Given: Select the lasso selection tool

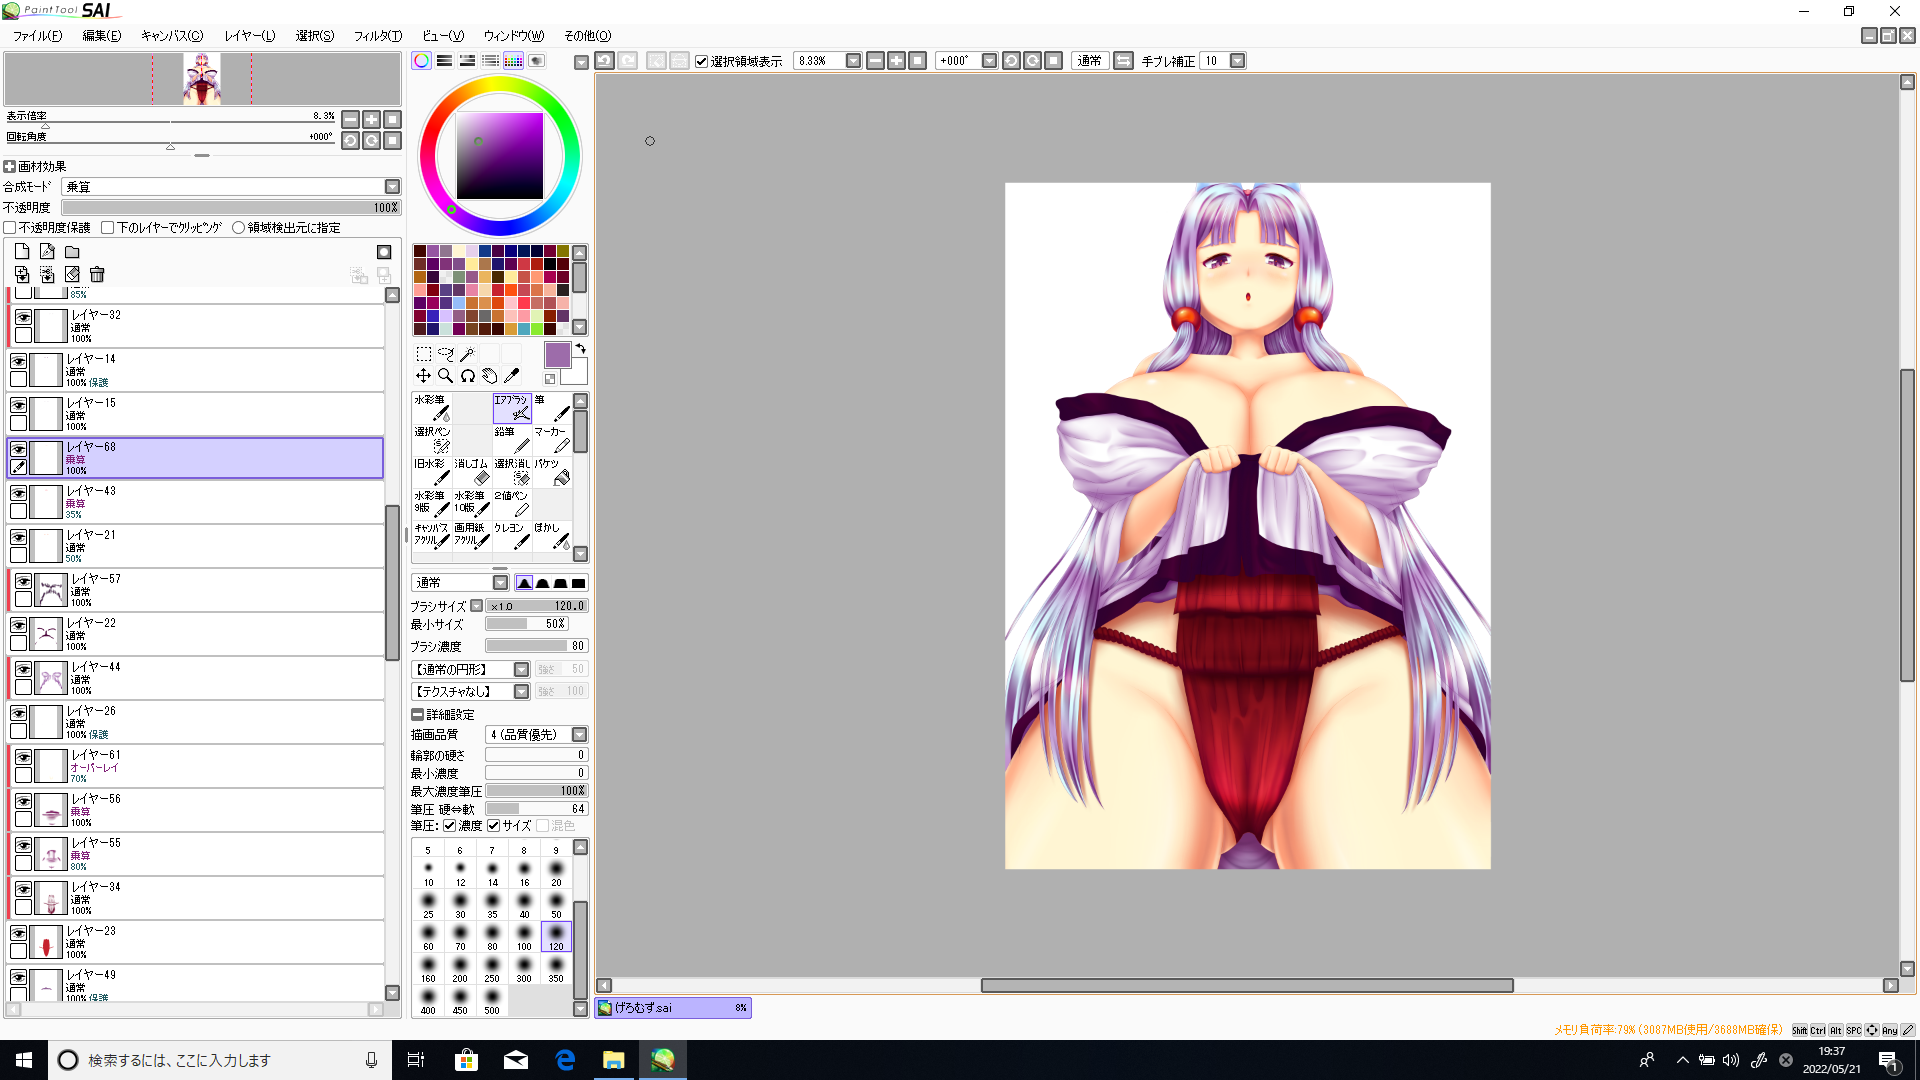Looking at the screenshot, I should click(x=446, y=354).
